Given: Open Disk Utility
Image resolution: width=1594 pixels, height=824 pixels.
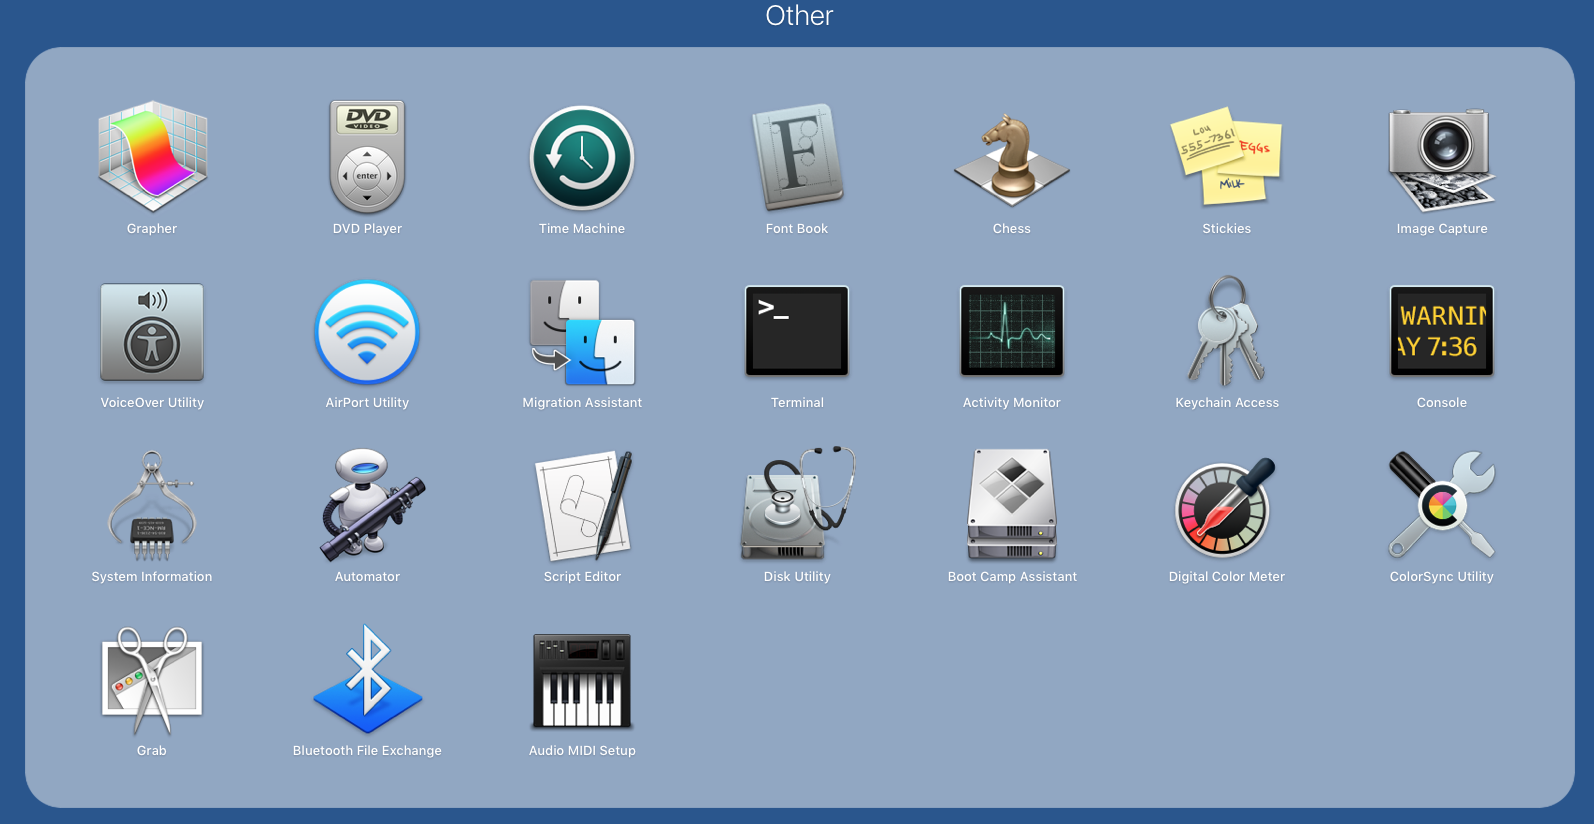Looking at the screenshot, I should tap(797, 506).
